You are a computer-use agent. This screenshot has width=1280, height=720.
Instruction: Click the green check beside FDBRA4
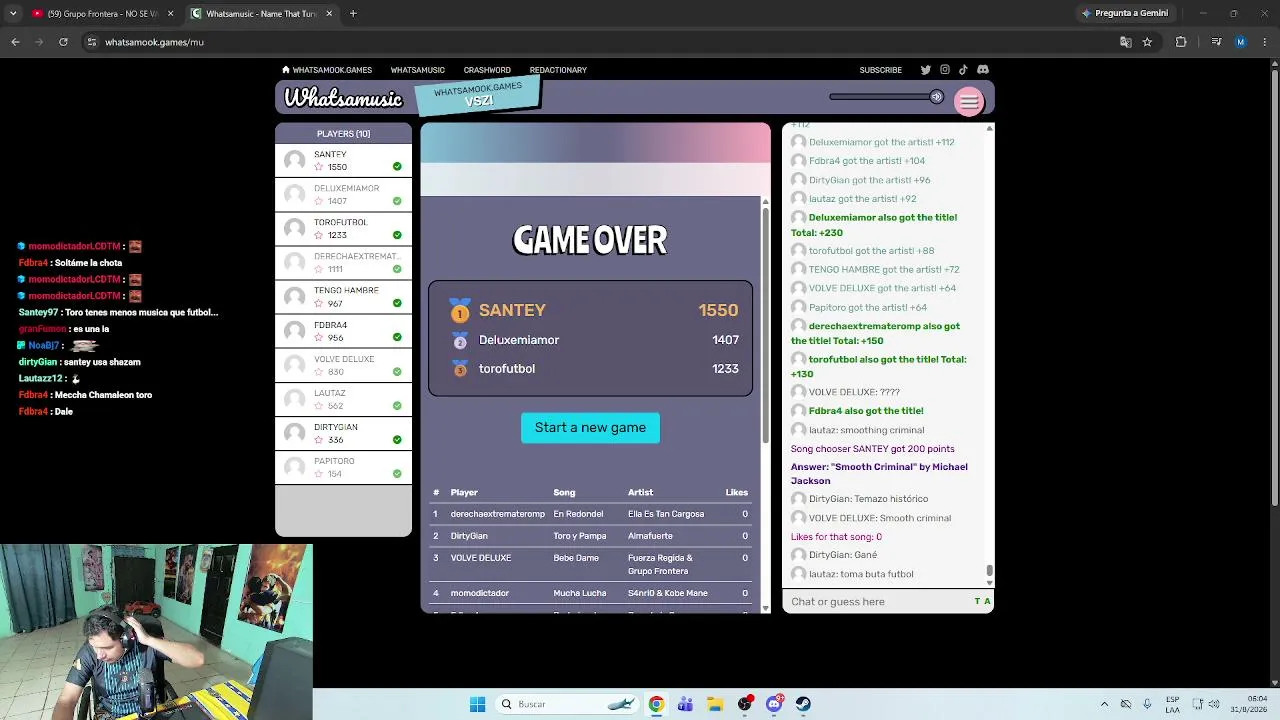[x=397, y=337]
